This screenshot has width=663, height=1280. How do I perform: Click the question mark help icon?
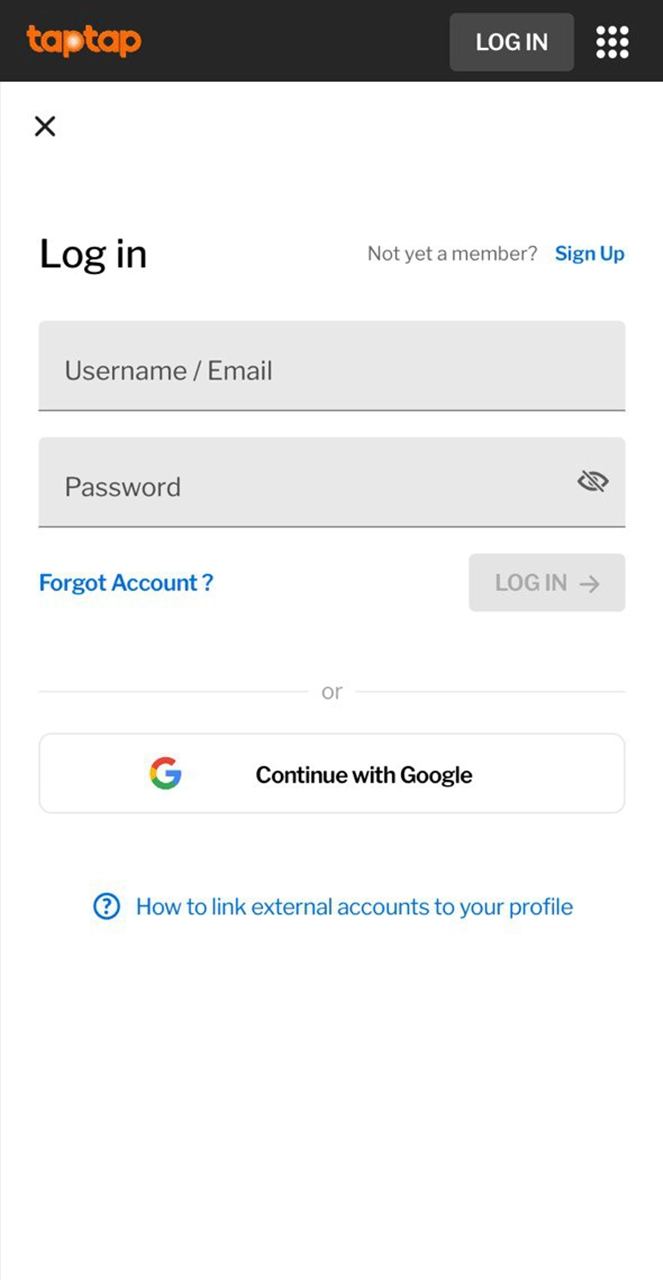[106, 907]
